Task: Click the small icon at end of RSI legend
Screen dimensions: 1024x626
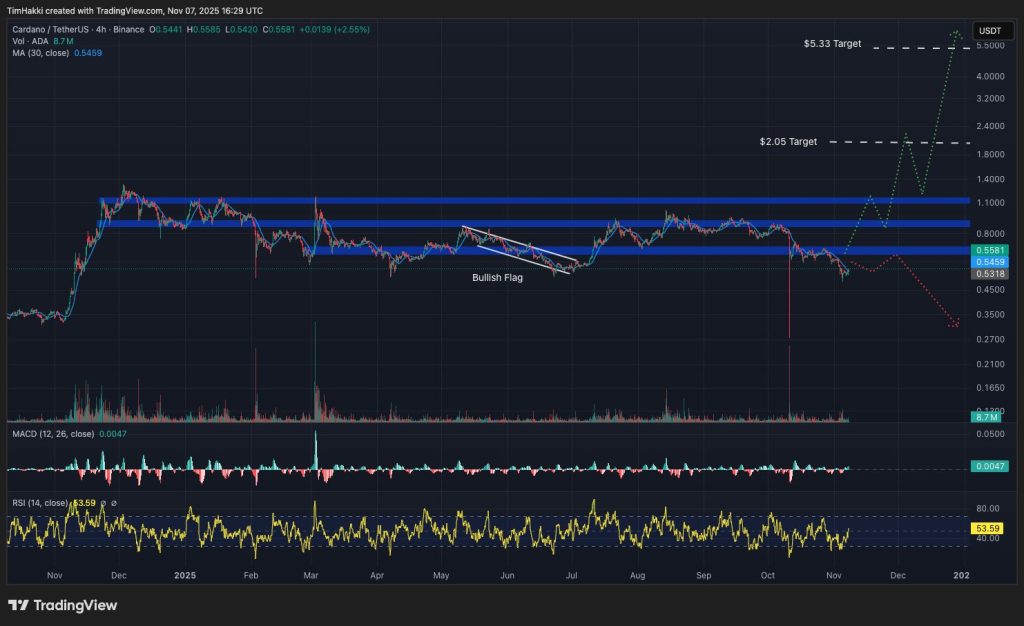Action: 113,503
